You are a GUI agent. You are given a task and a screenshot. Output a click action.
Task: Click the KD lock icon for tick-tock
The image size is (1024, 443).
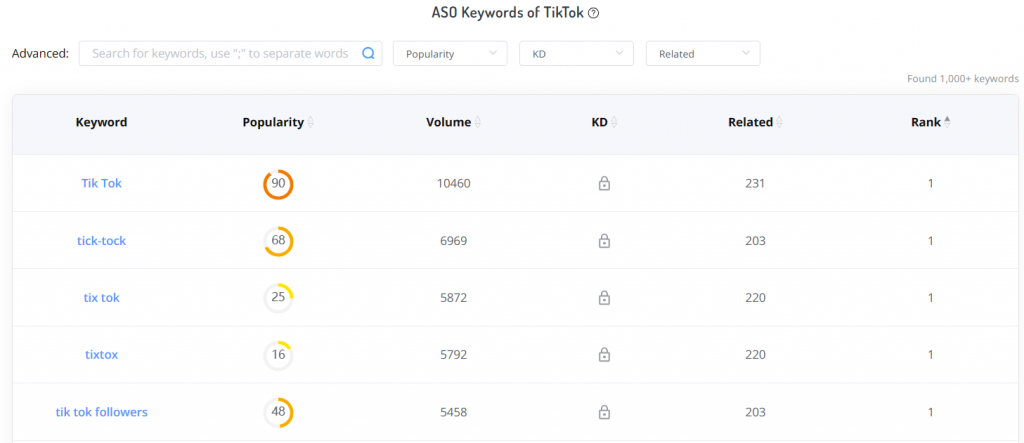[604, 241]
